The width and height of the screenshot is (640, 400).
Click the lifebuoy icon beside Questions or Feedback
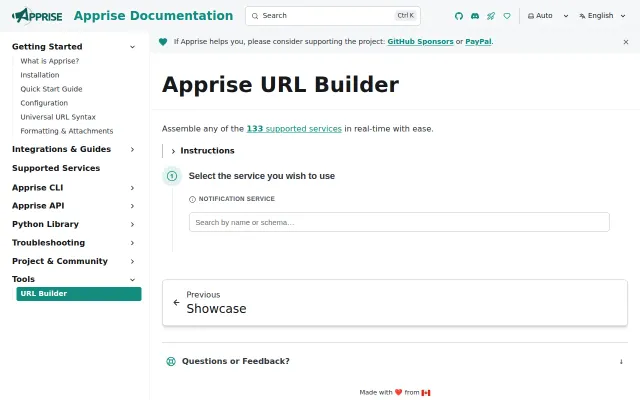click(x=171, y=361)
